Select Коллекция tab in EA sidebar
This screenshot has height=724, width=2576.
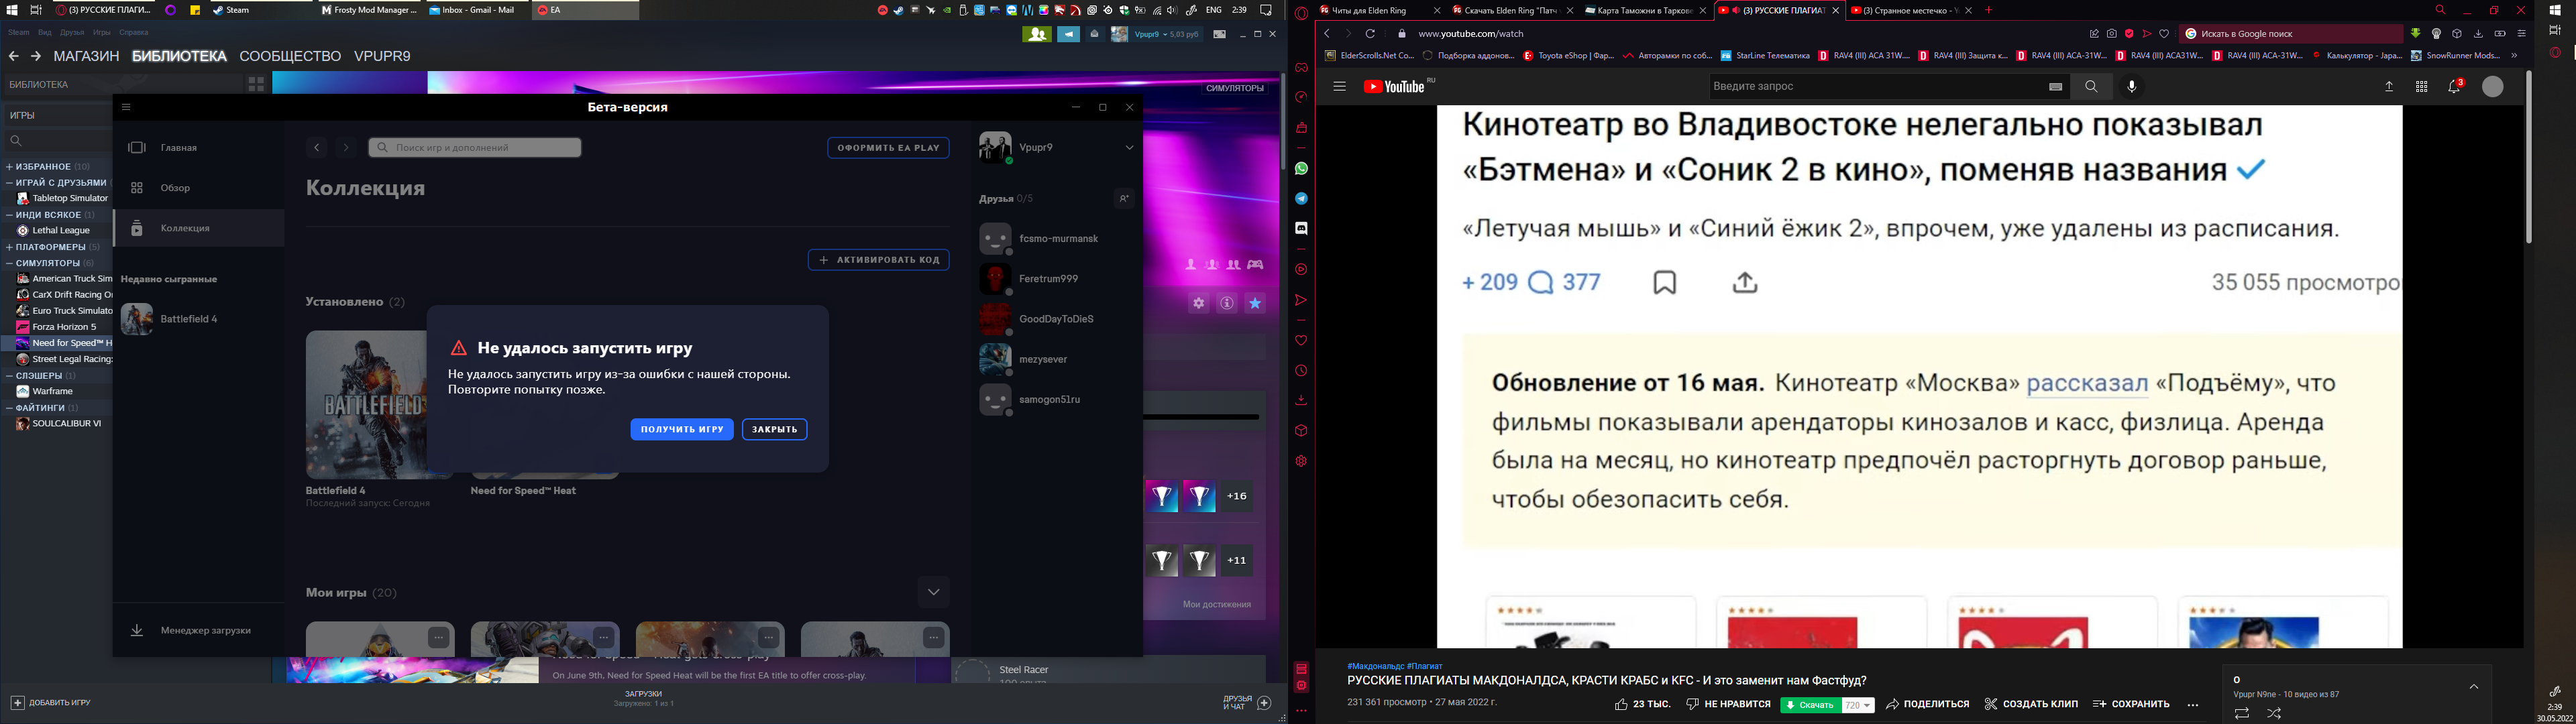199,229
